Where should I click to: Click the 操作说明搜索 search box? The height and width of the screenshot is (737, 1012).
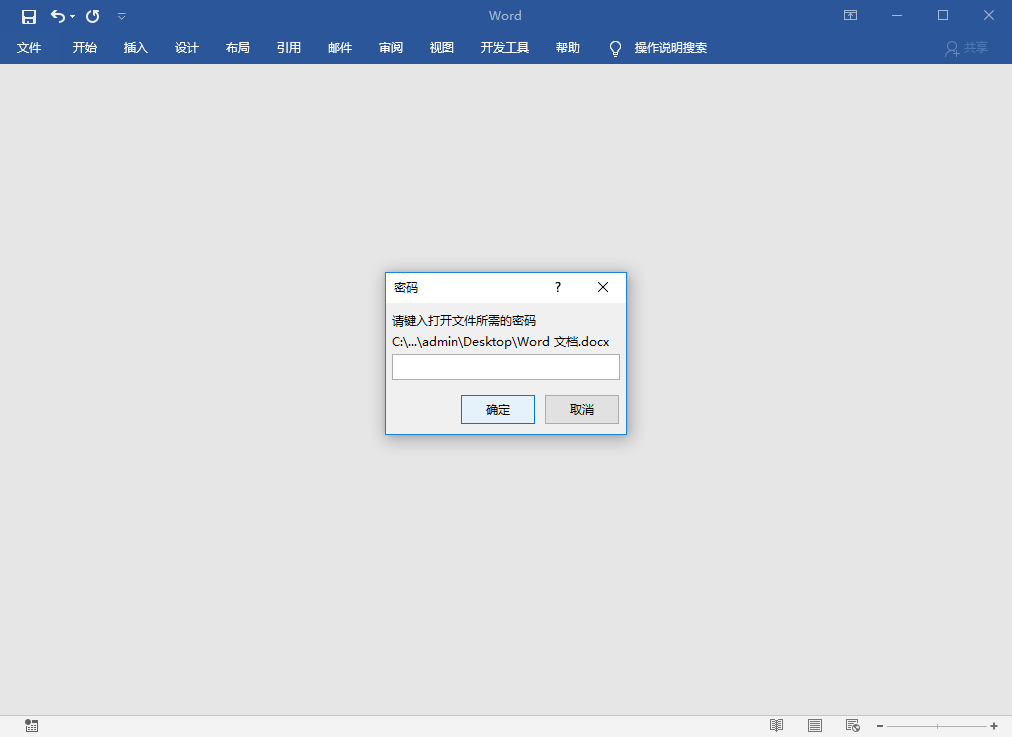[671, 48]
